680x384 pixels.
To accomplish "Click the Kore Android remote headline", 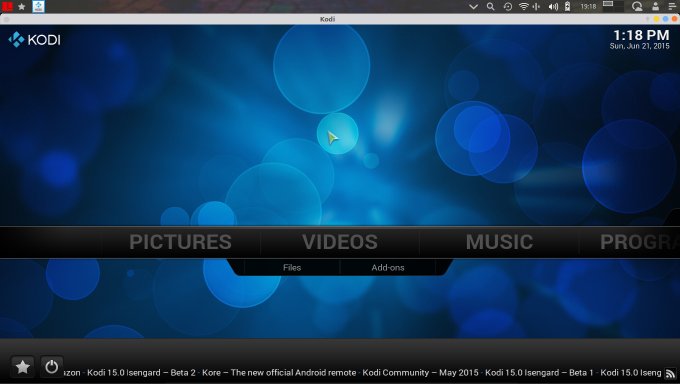I will coord(279,373).
